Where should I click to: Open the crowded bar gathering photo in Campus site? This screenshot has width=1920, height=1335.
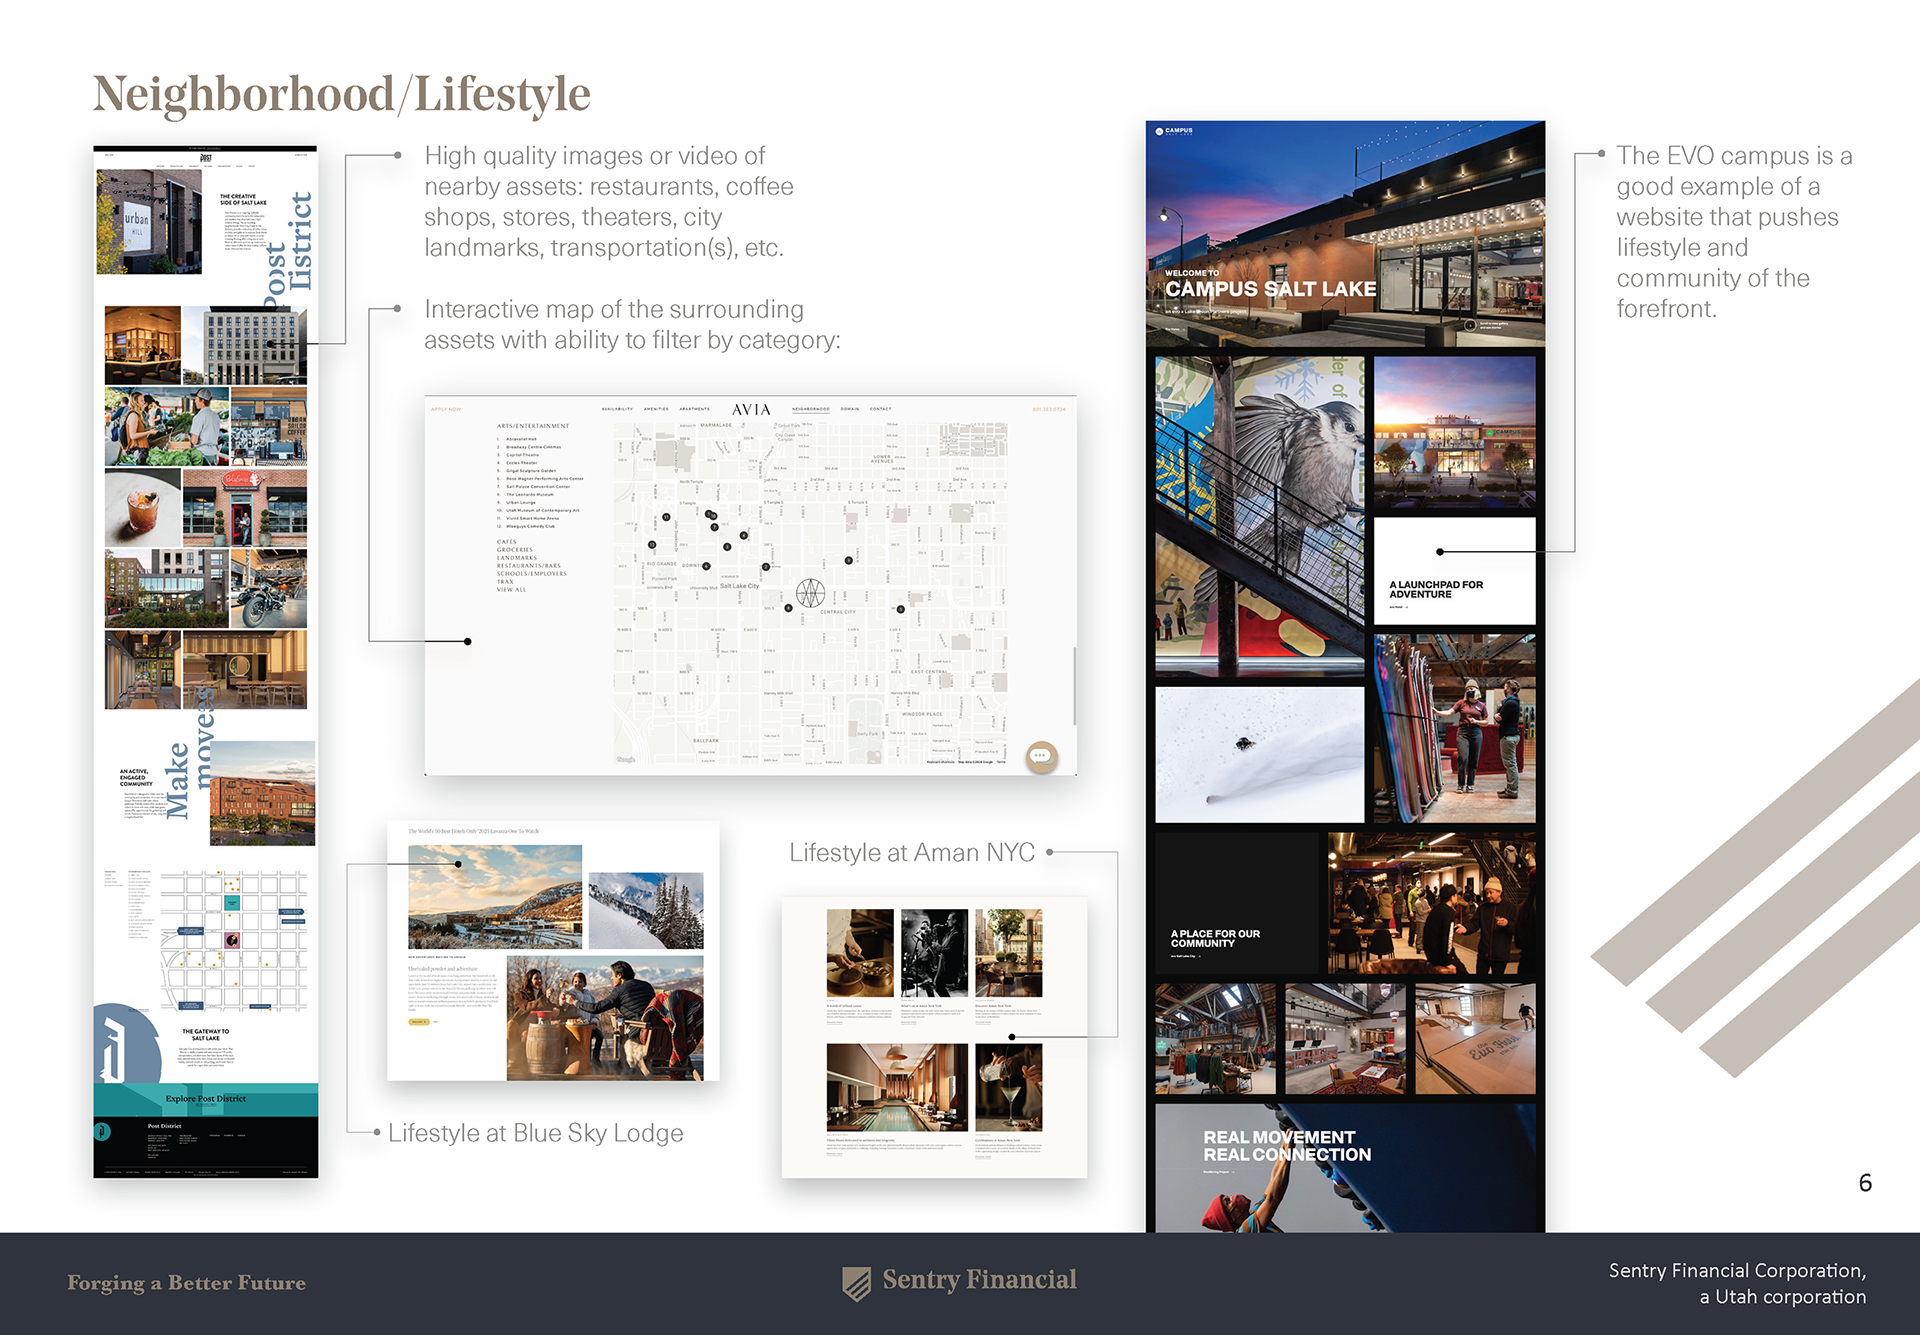[1431, 903]
